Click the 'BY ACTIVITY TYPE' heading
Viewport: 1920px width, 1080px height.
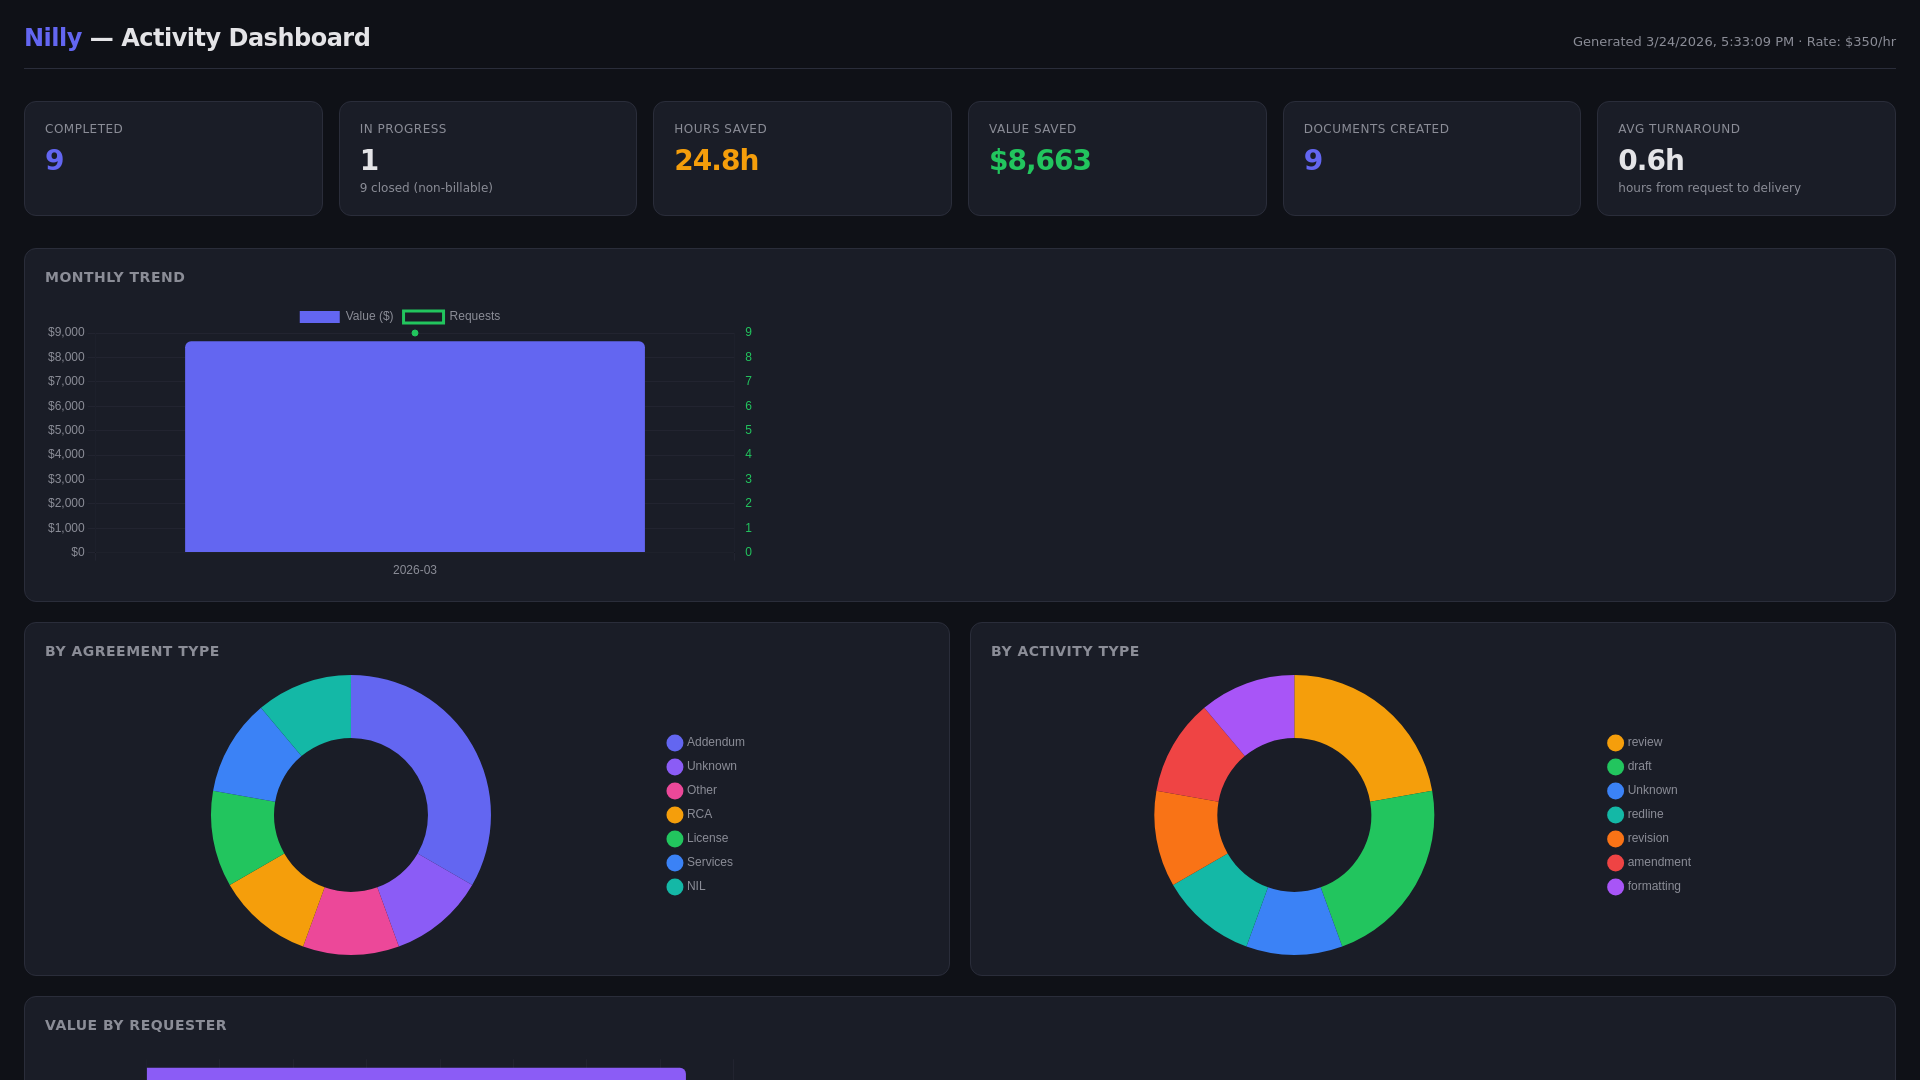(1065, 651)
